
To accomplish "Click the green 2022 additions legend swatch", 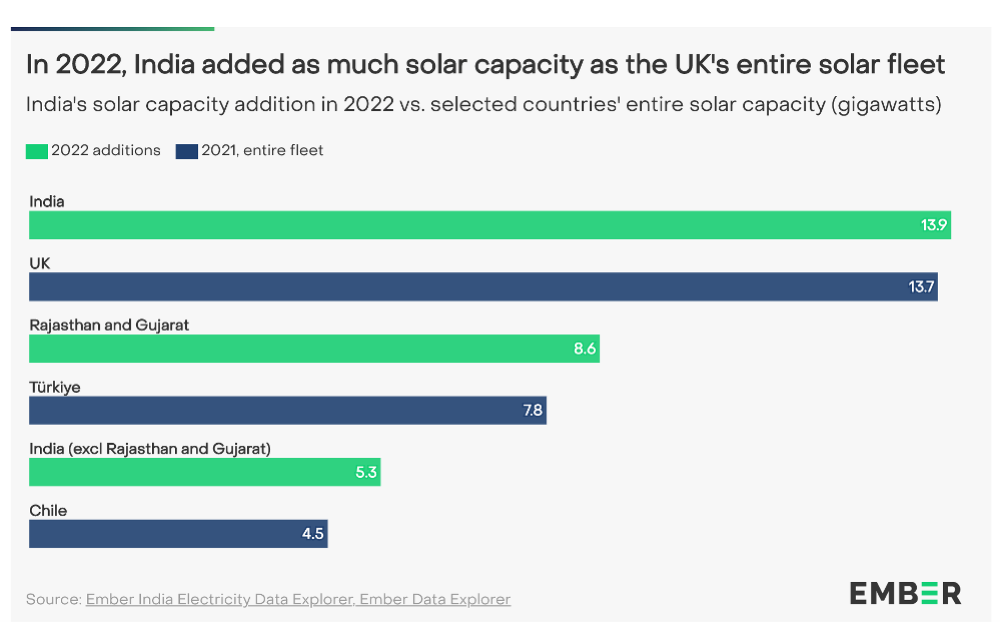I will tap(36, 151).
